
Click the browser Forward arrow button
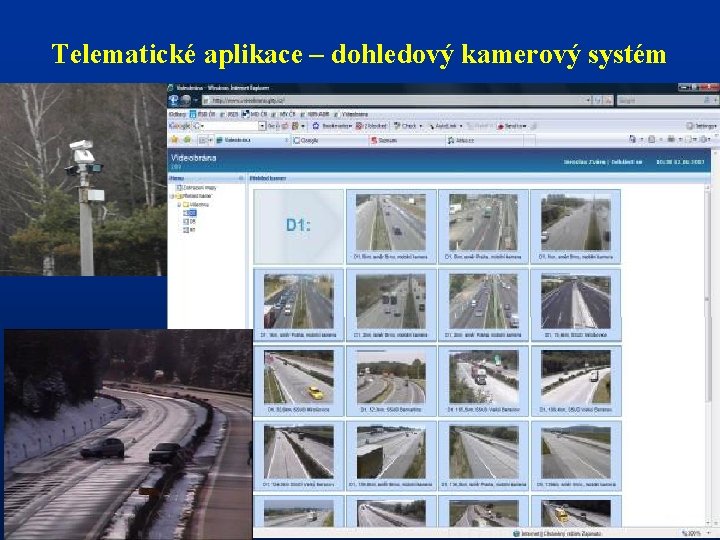[186, 100]
